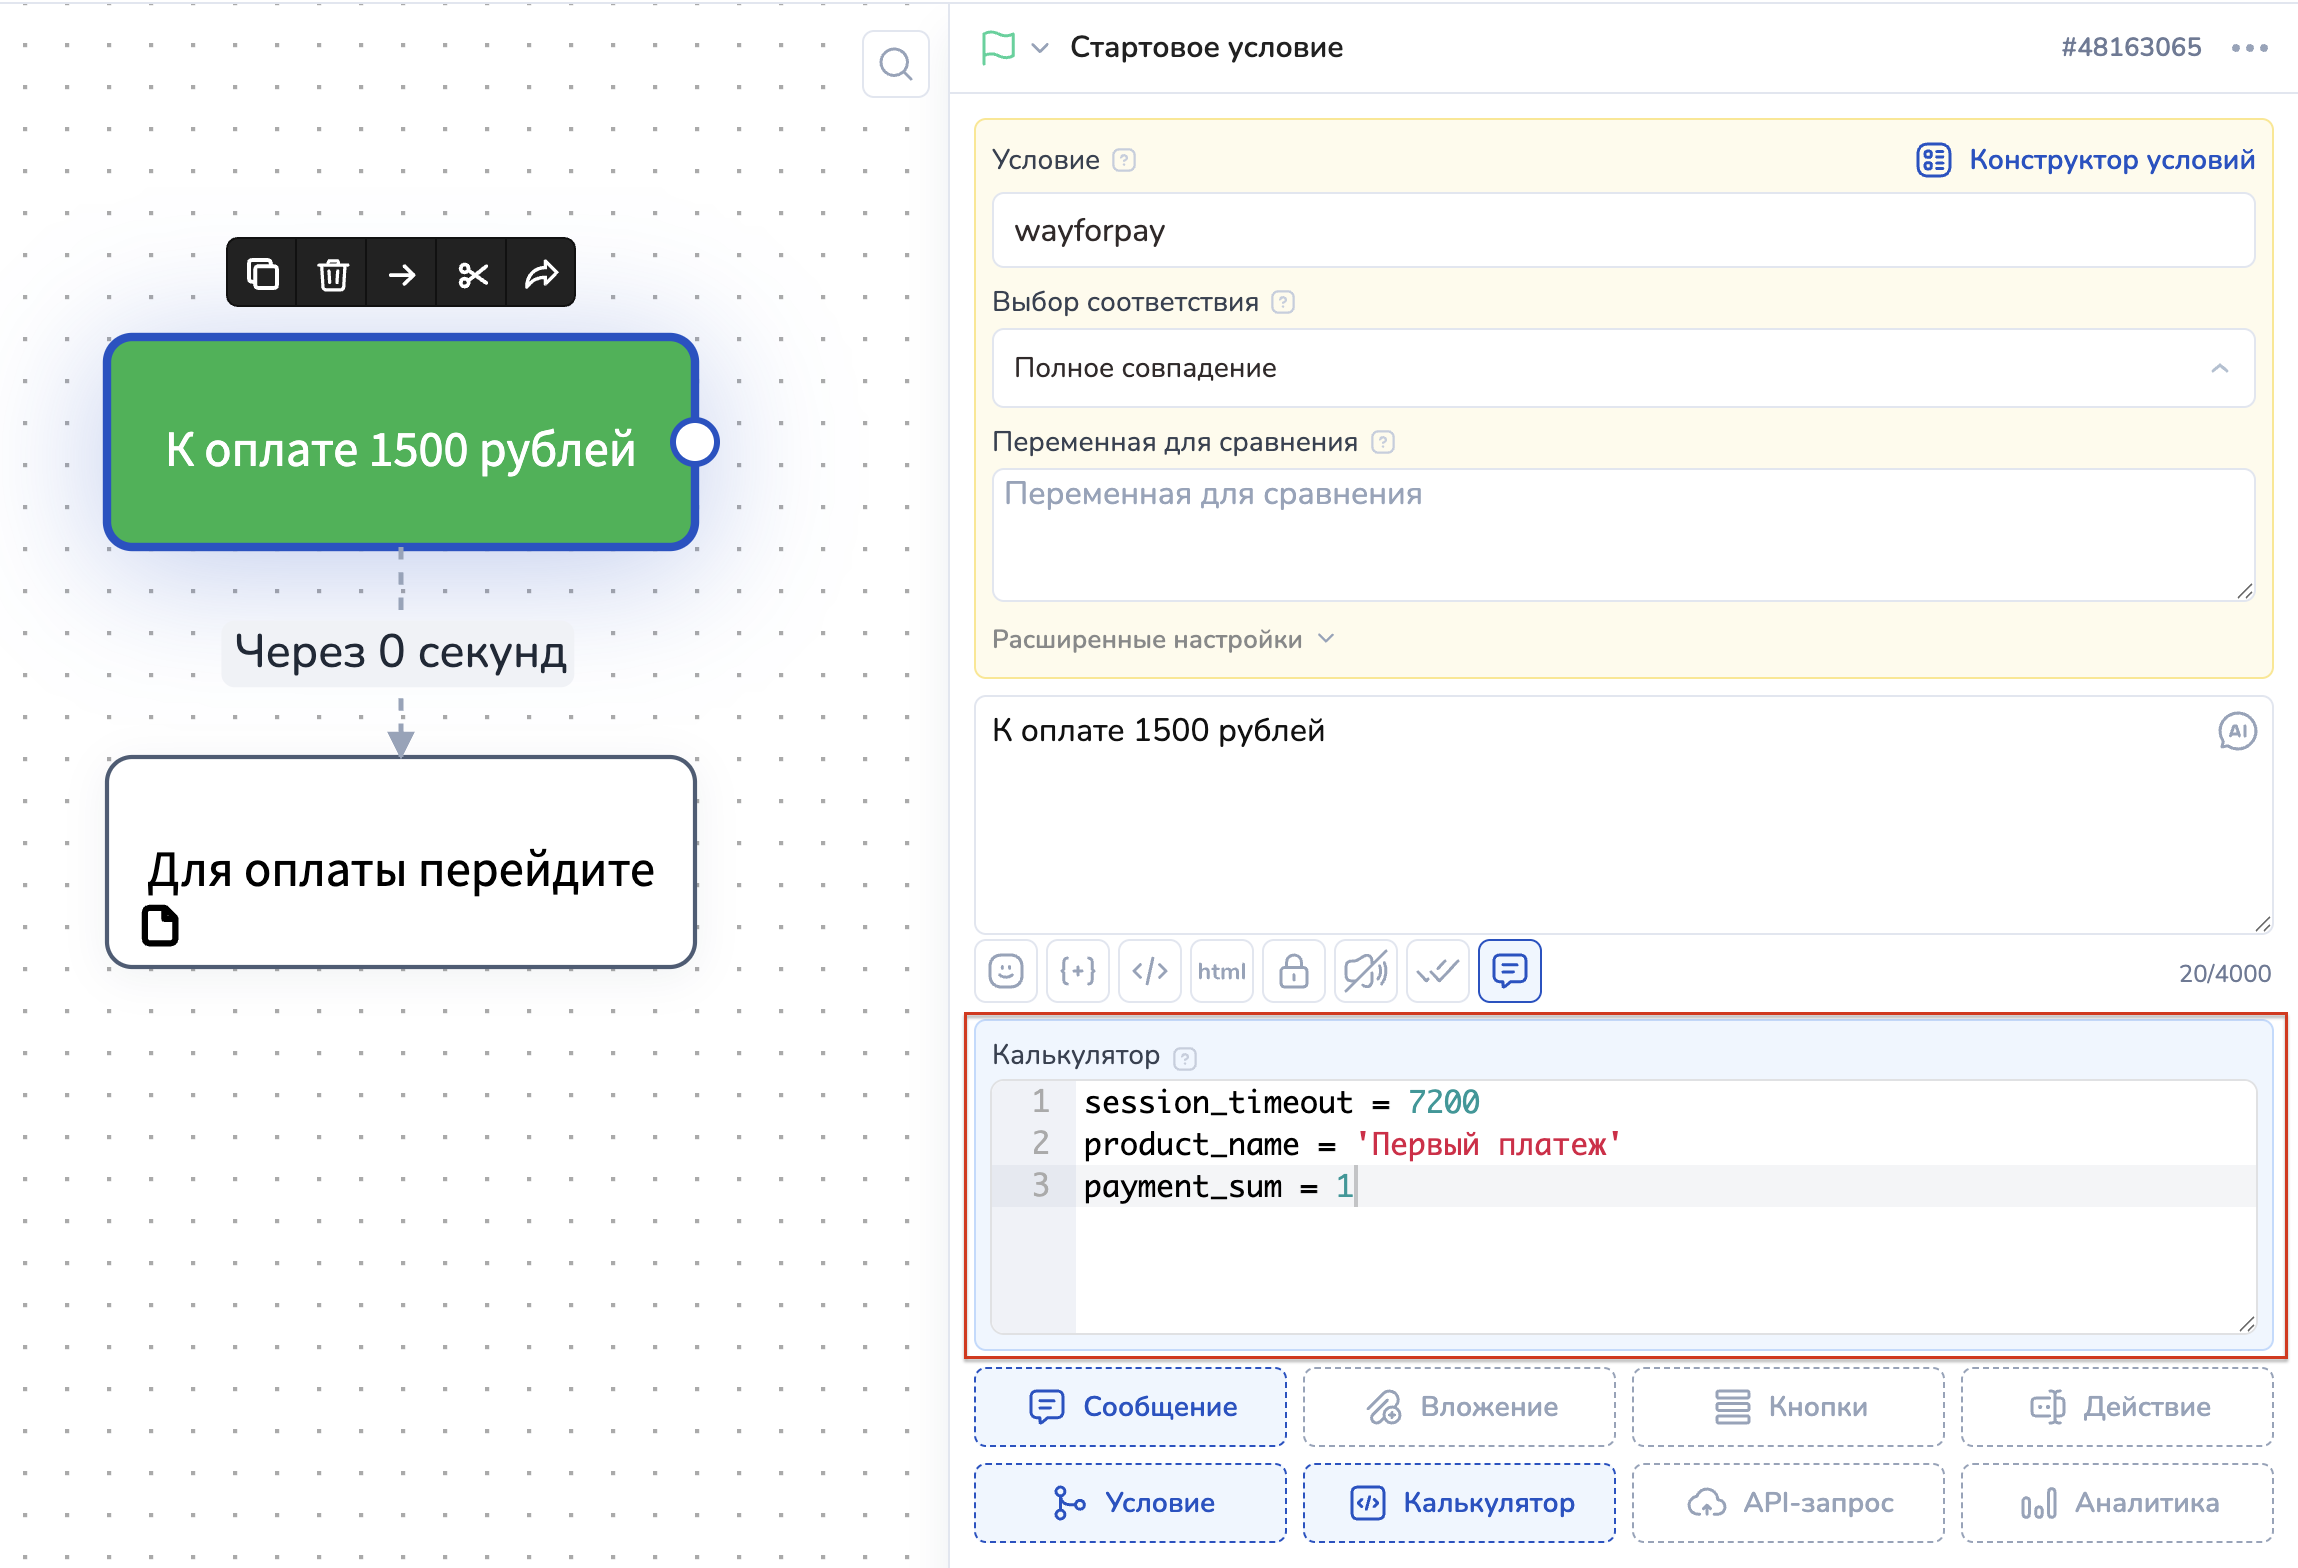The height and width of the screenshot is (1568, 2298).
Task: Insert emoji with smiley icon
Action: [1006, 971]
